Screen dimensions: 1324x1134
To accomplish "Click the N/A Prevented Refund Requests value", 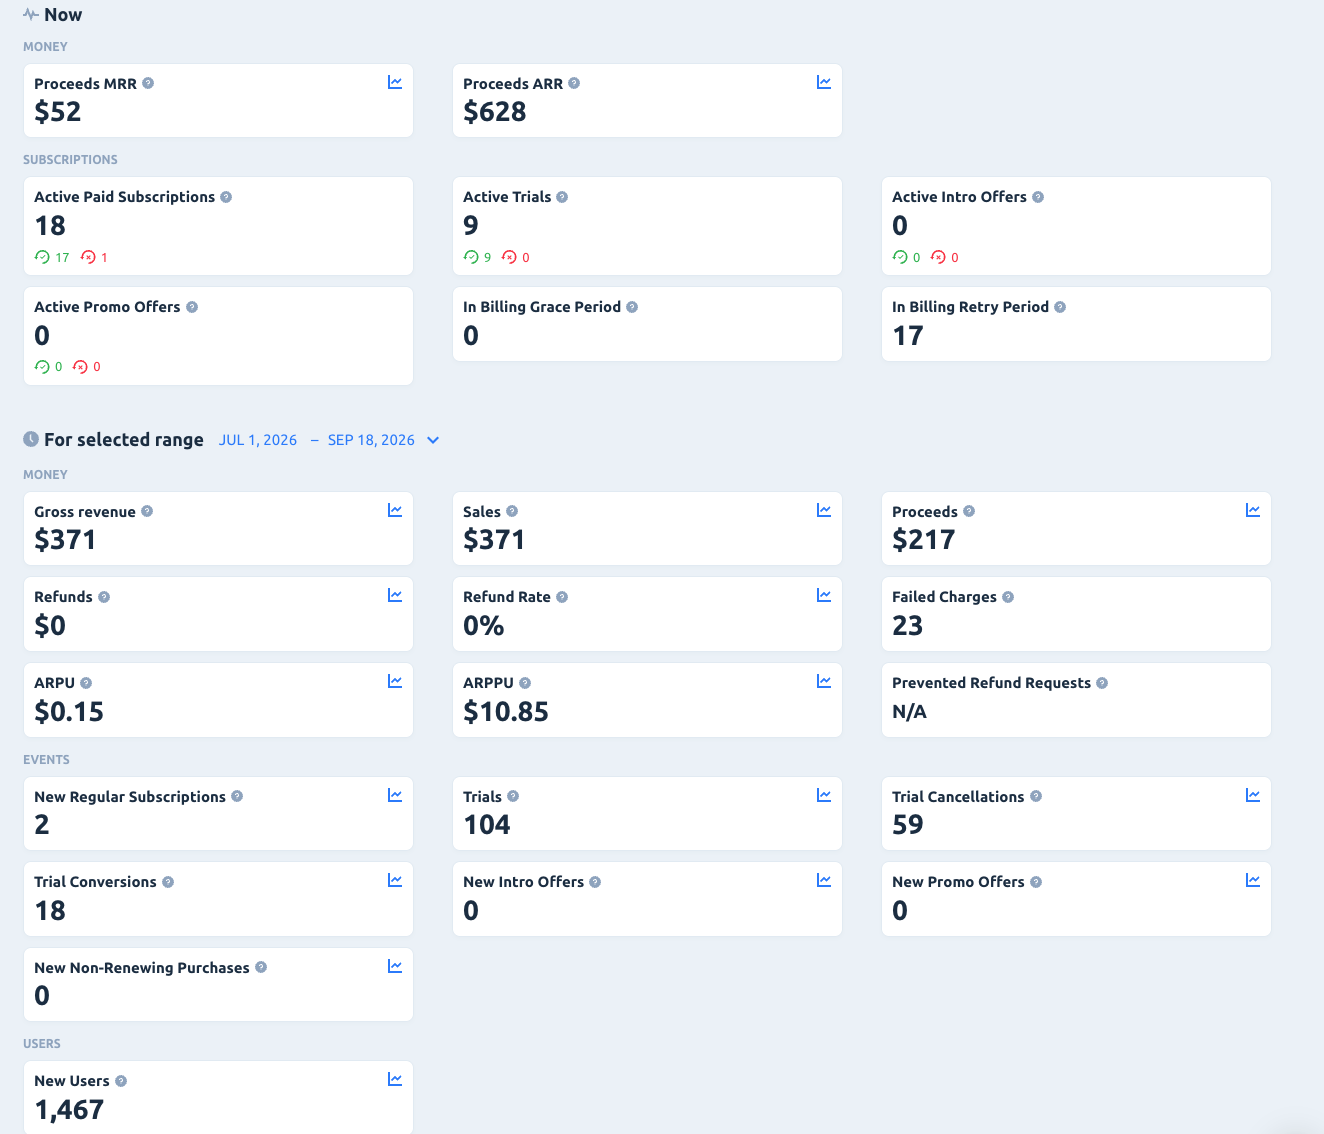I will tap(910, 712).
